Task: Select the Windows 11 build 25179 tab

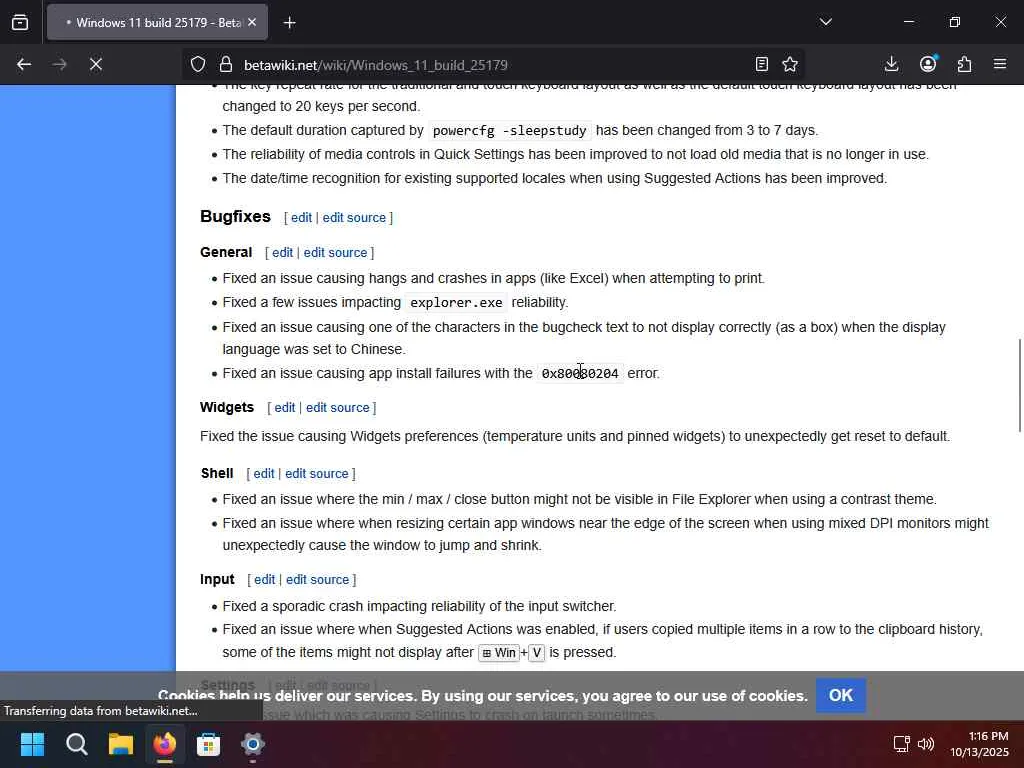Action: pyautogui.click(x=157, y=22)
